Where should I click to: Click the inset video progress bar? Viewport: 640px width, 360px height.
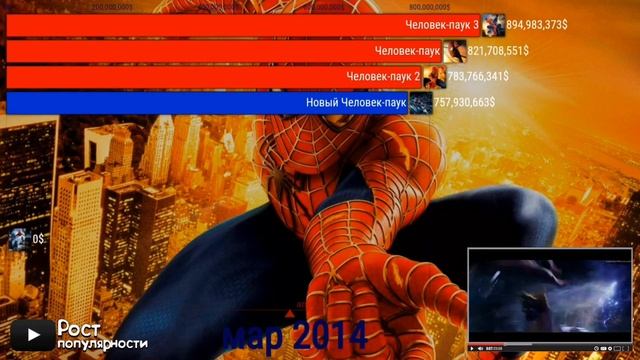click(549, 343)
